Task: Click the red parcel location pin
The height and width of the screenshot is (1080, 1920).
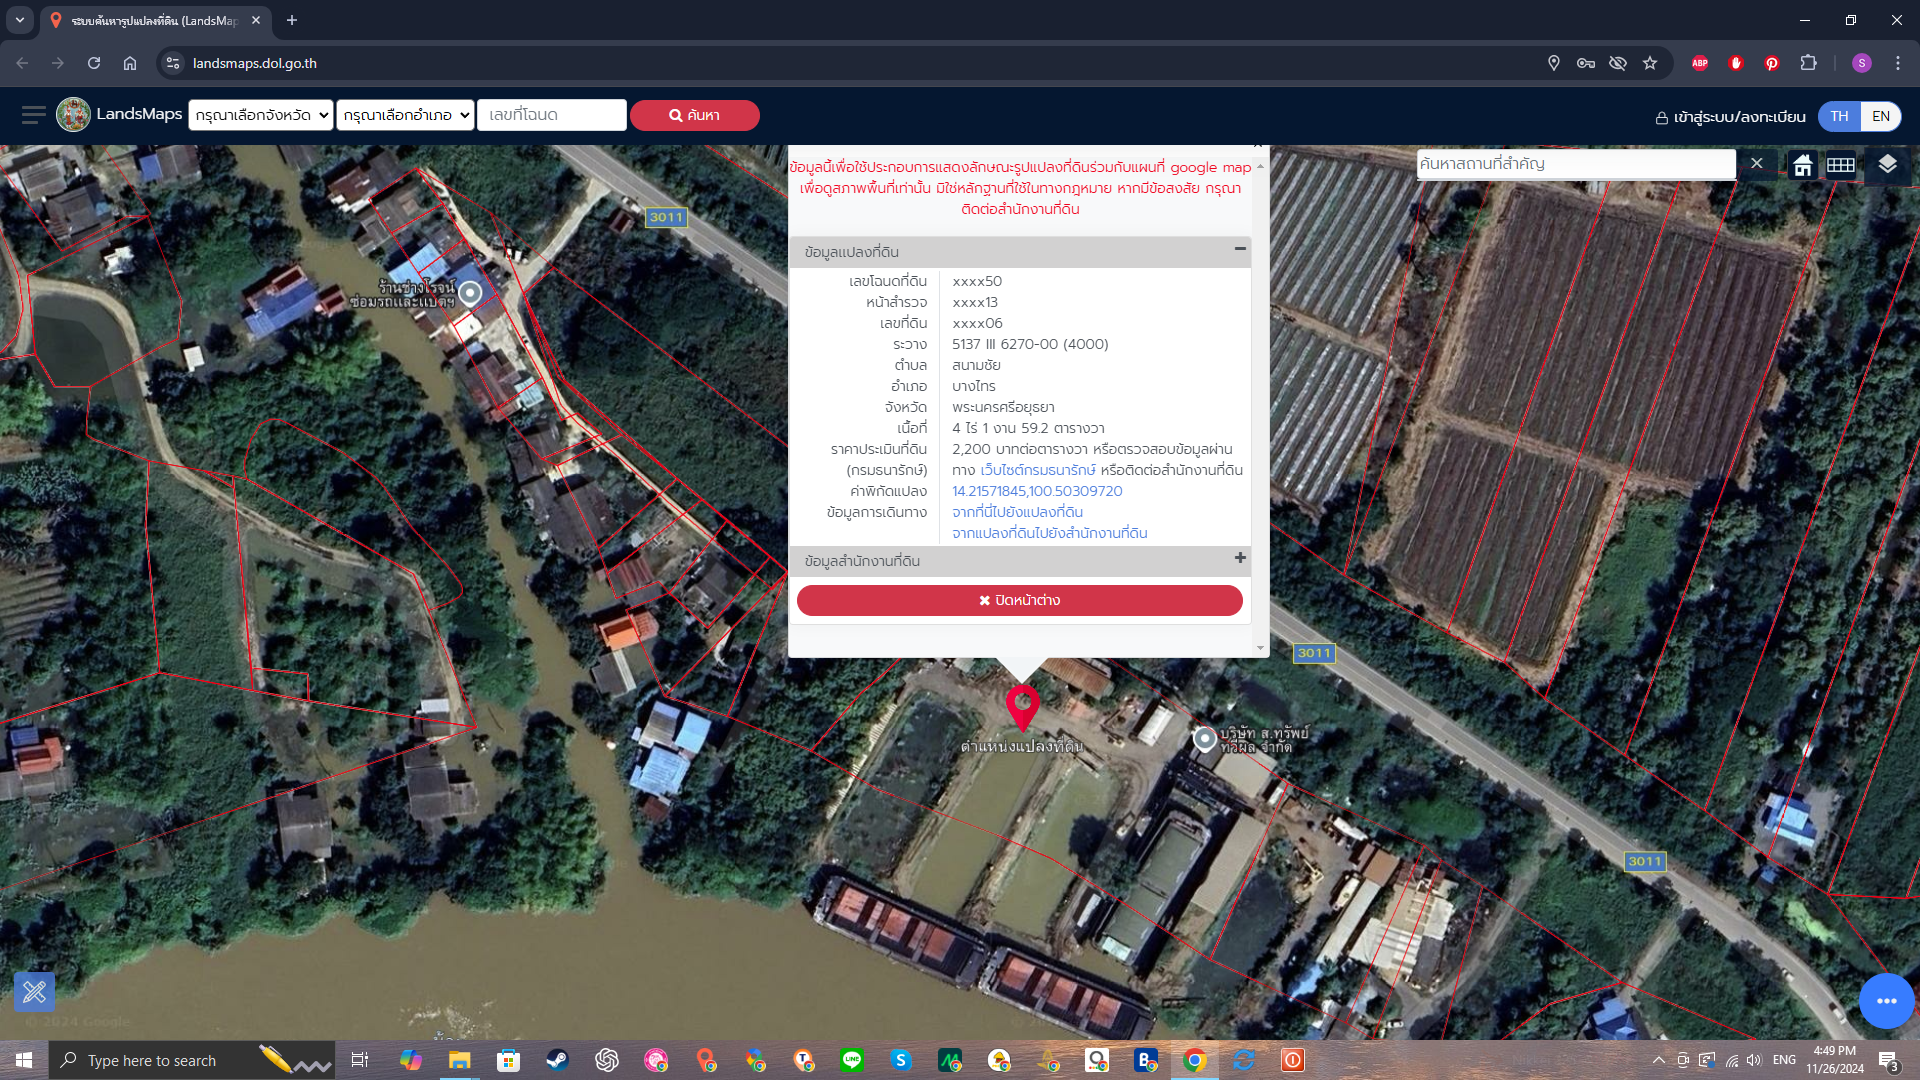Action: coord(1022,708)
